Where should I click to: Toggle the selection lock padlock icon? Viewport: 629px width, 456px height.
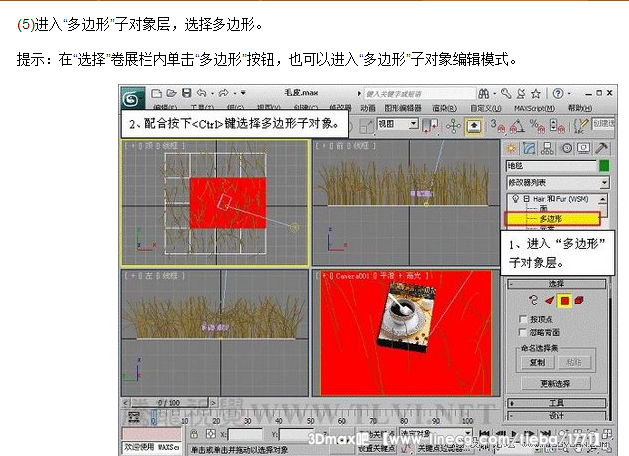tap(194, 434)
